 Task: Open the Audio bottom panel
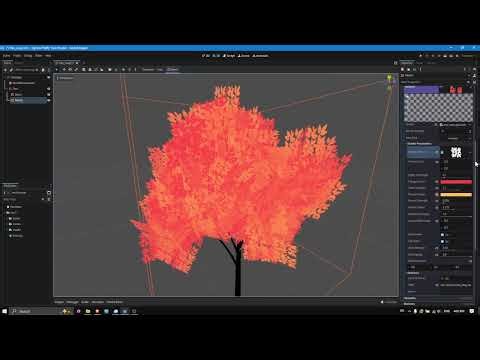click(85, 302)
